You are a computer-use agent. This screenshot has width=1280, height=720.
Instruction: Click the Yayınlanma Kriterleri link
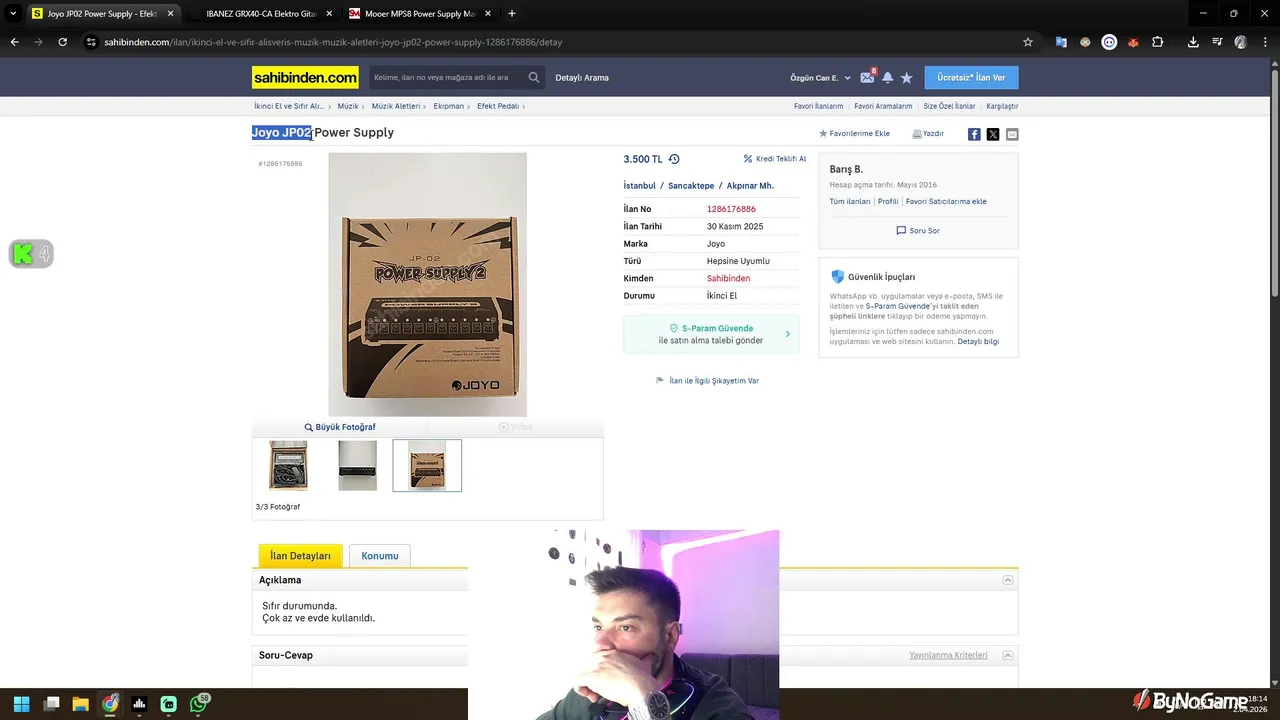948,656
